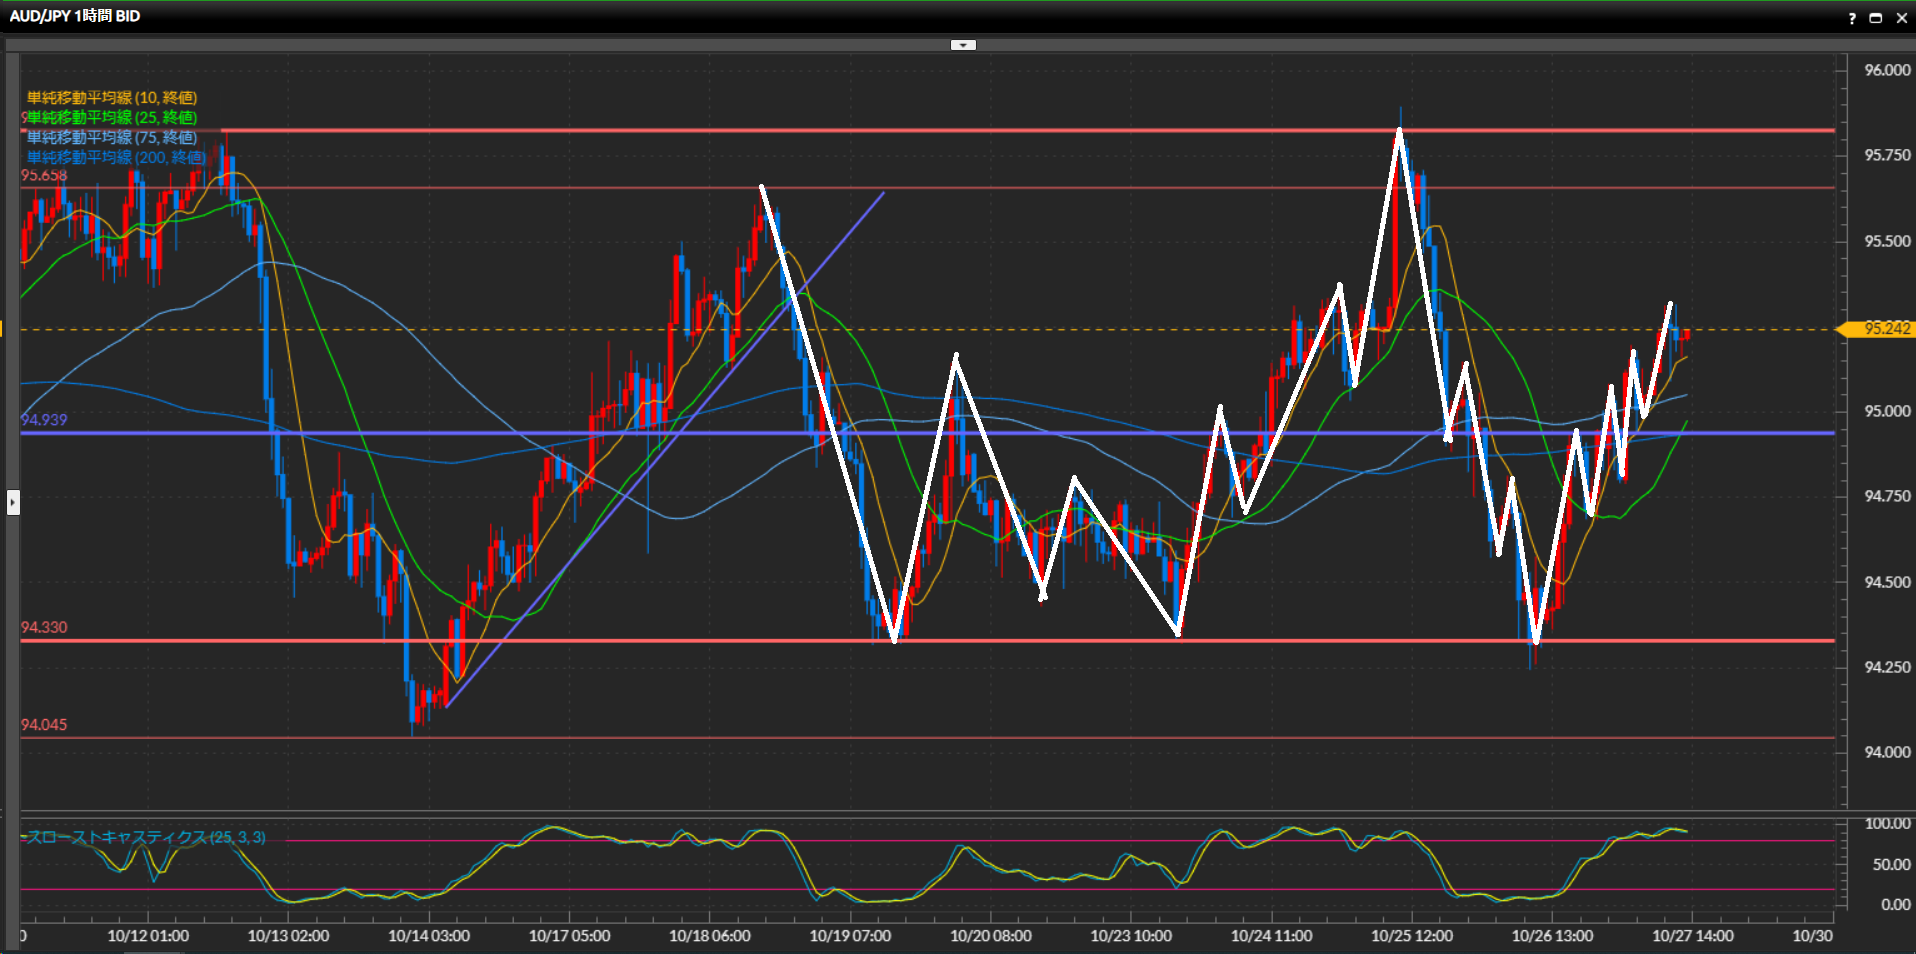This screenshot has height=954, width=1916.
Task: Maximize the AUD/JPY chart window
Action: click(1876, 18)
